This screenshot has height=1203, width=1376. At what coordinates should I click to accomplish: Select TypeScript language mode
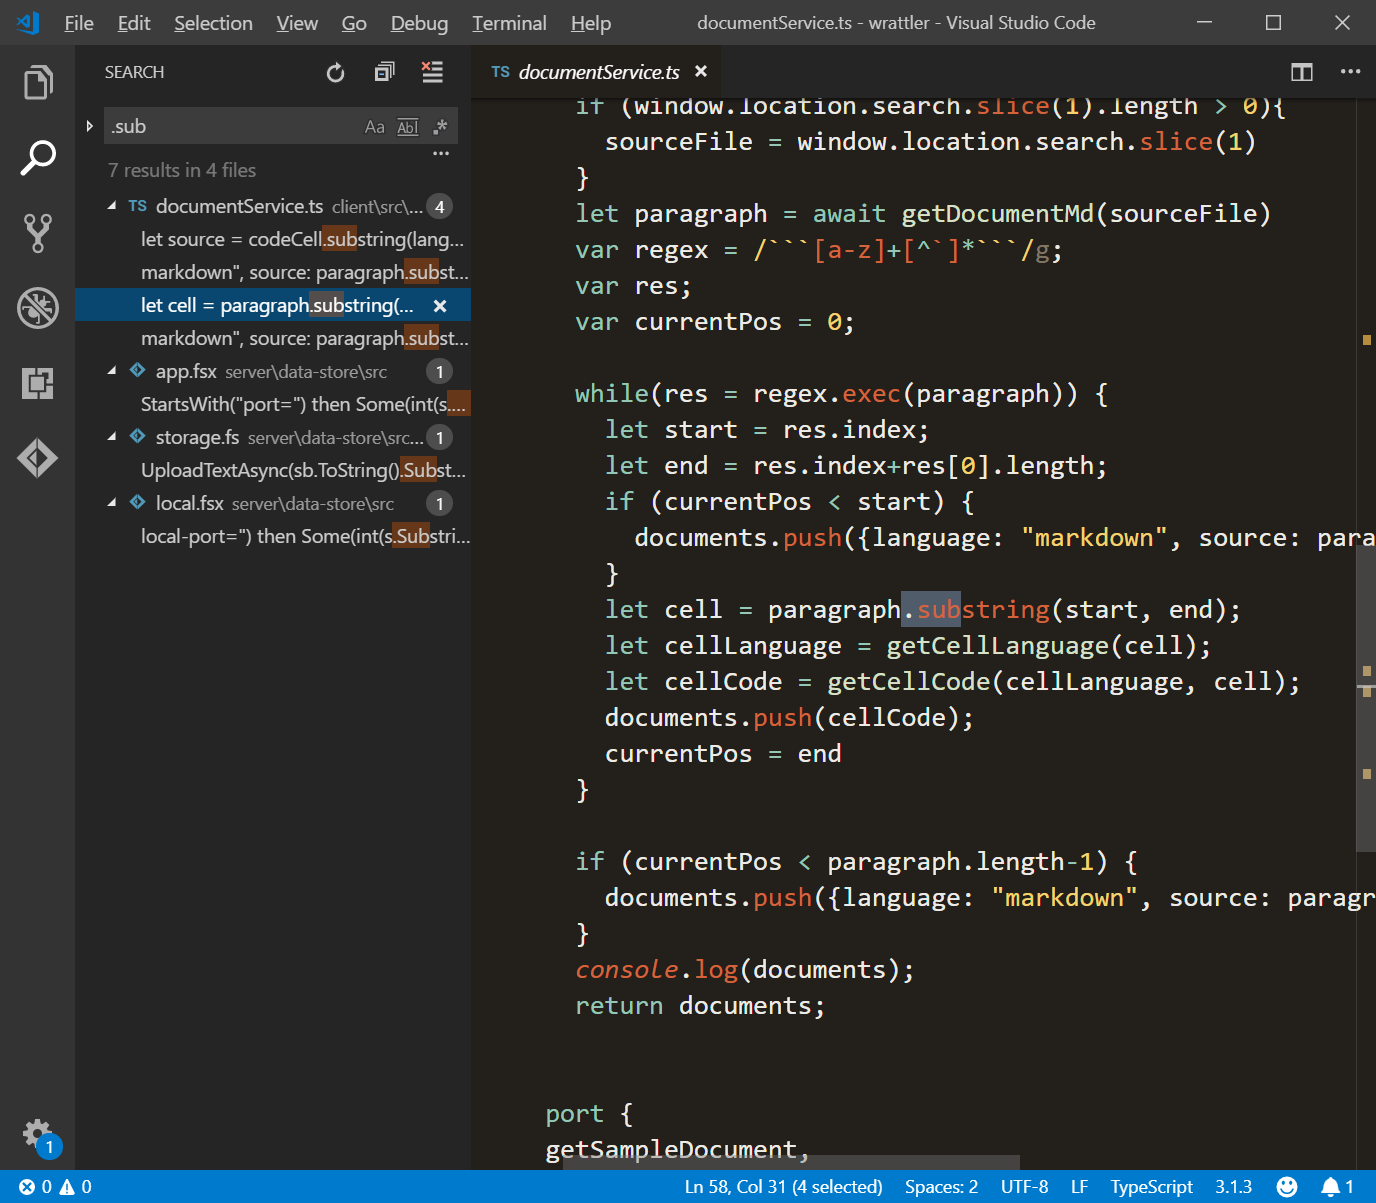click(1151, 1187)
